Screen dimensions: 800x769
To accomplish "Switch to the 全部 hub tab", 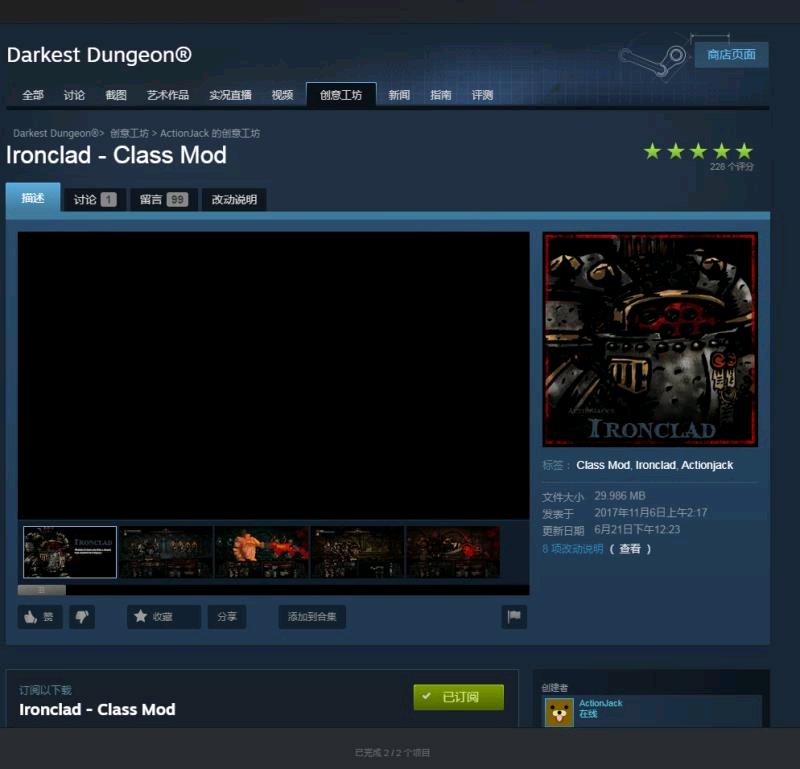I will coord(33,95).
